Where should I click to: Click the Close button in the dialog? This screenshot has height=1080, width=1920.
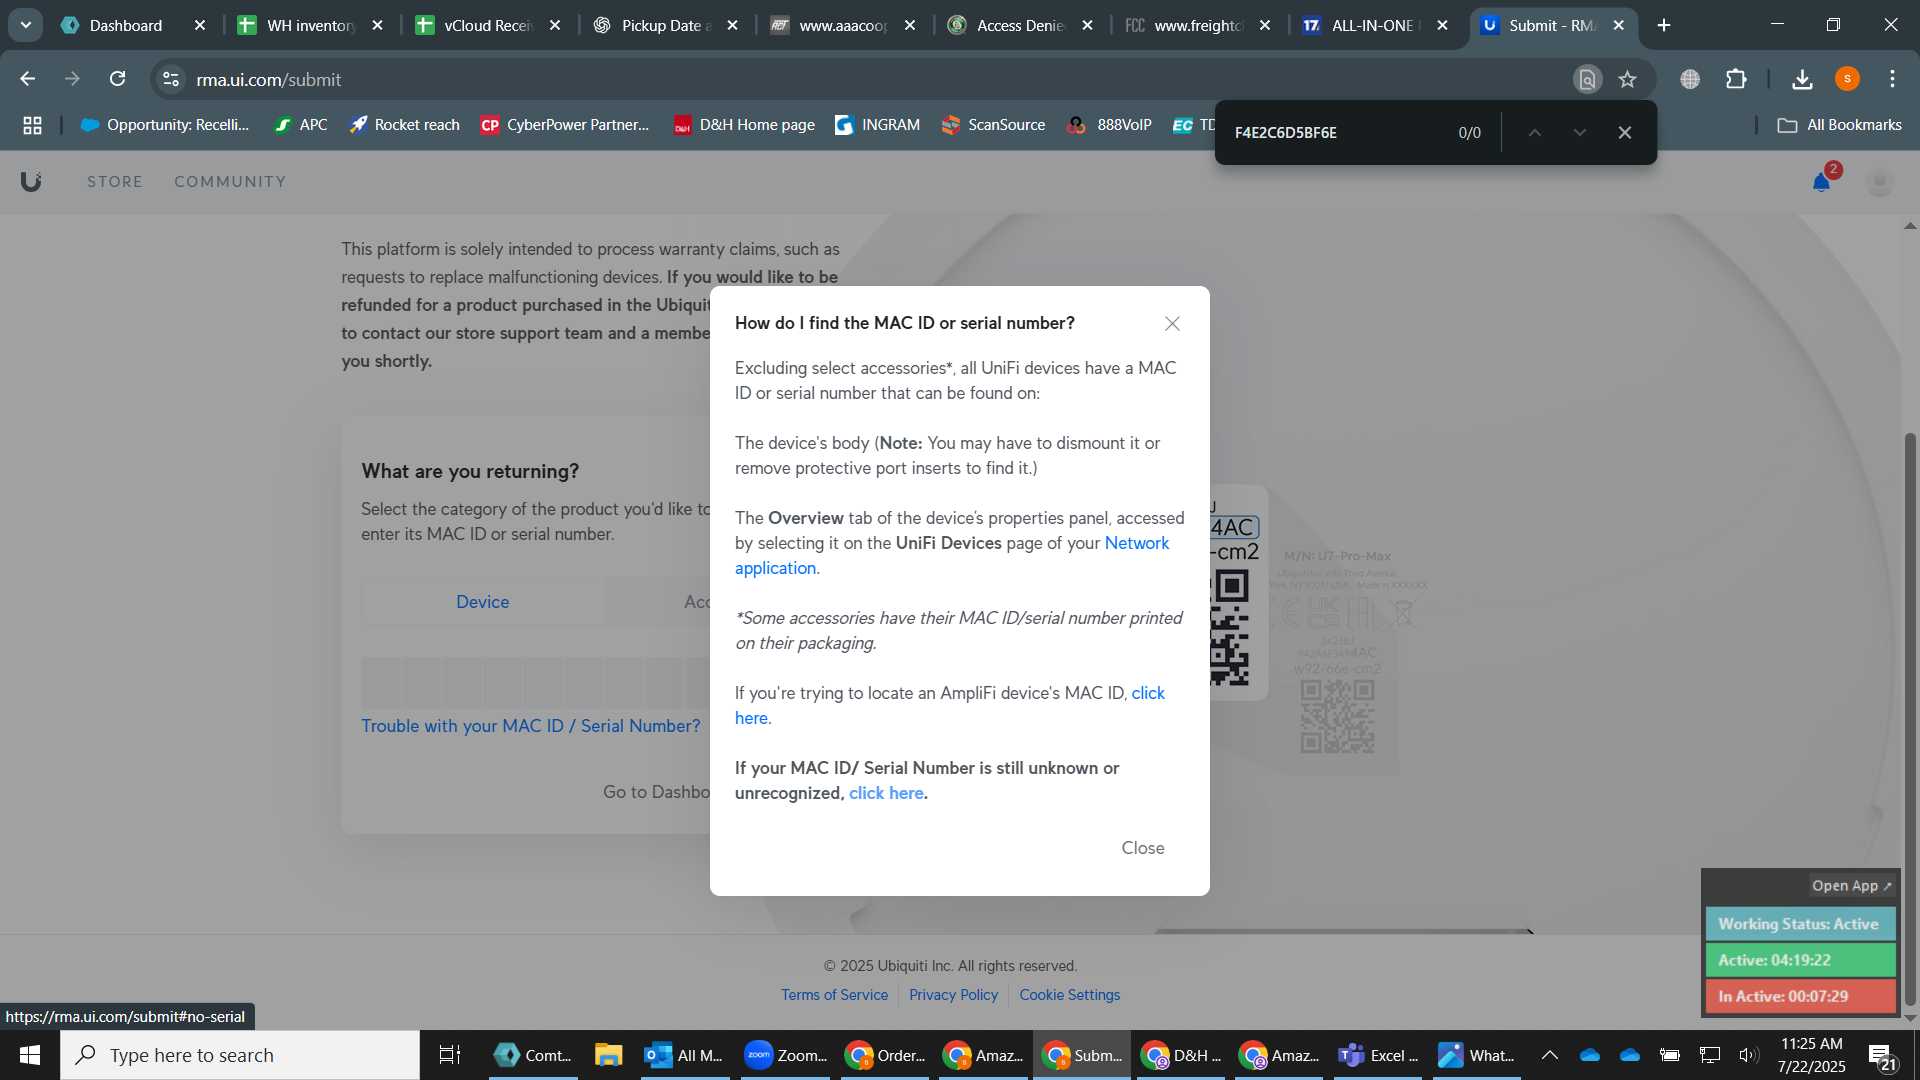(x=1142, y=848)
